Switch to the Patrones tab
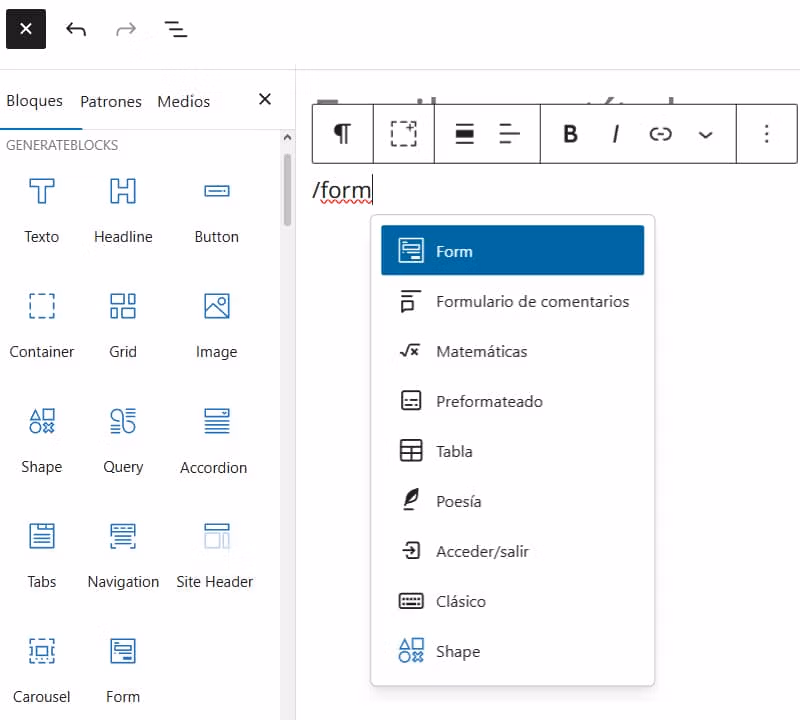The height and width of the screenshot is (720, 800). coord(111,102)
